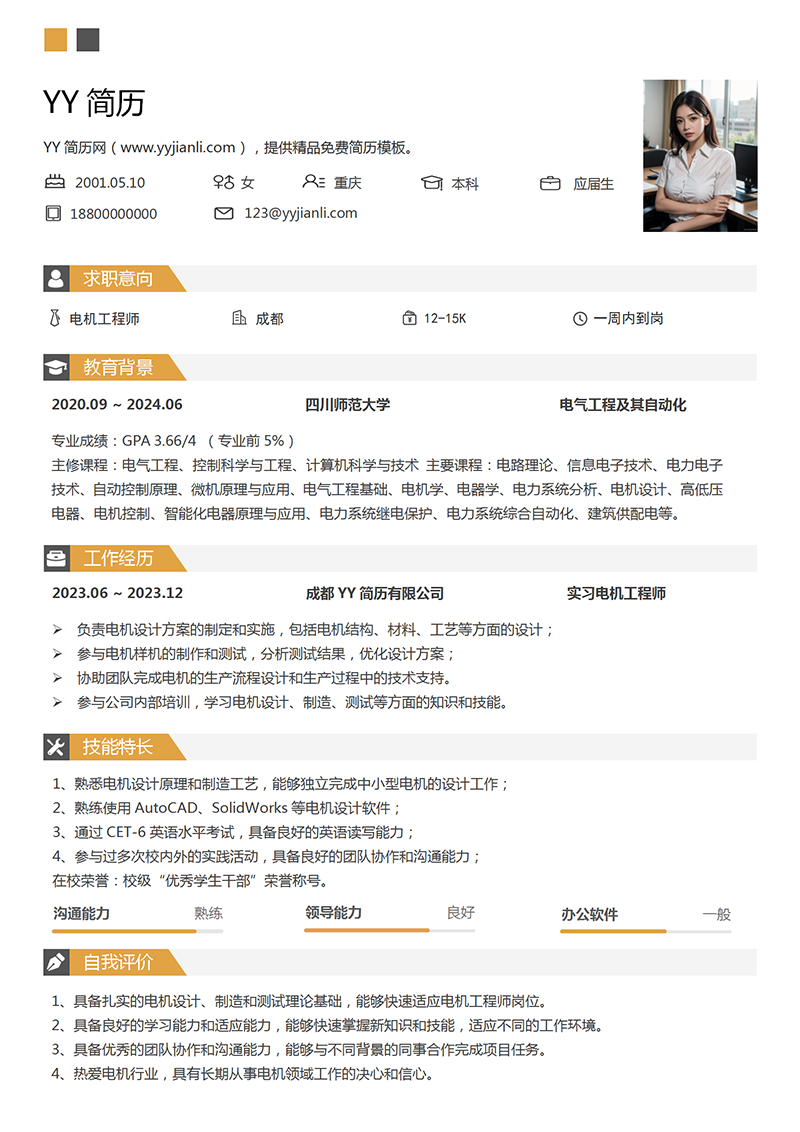Click the 热爱电机行业 self-evaluation line
This screenshot has width=800, height=1132.
(243, 1074)
